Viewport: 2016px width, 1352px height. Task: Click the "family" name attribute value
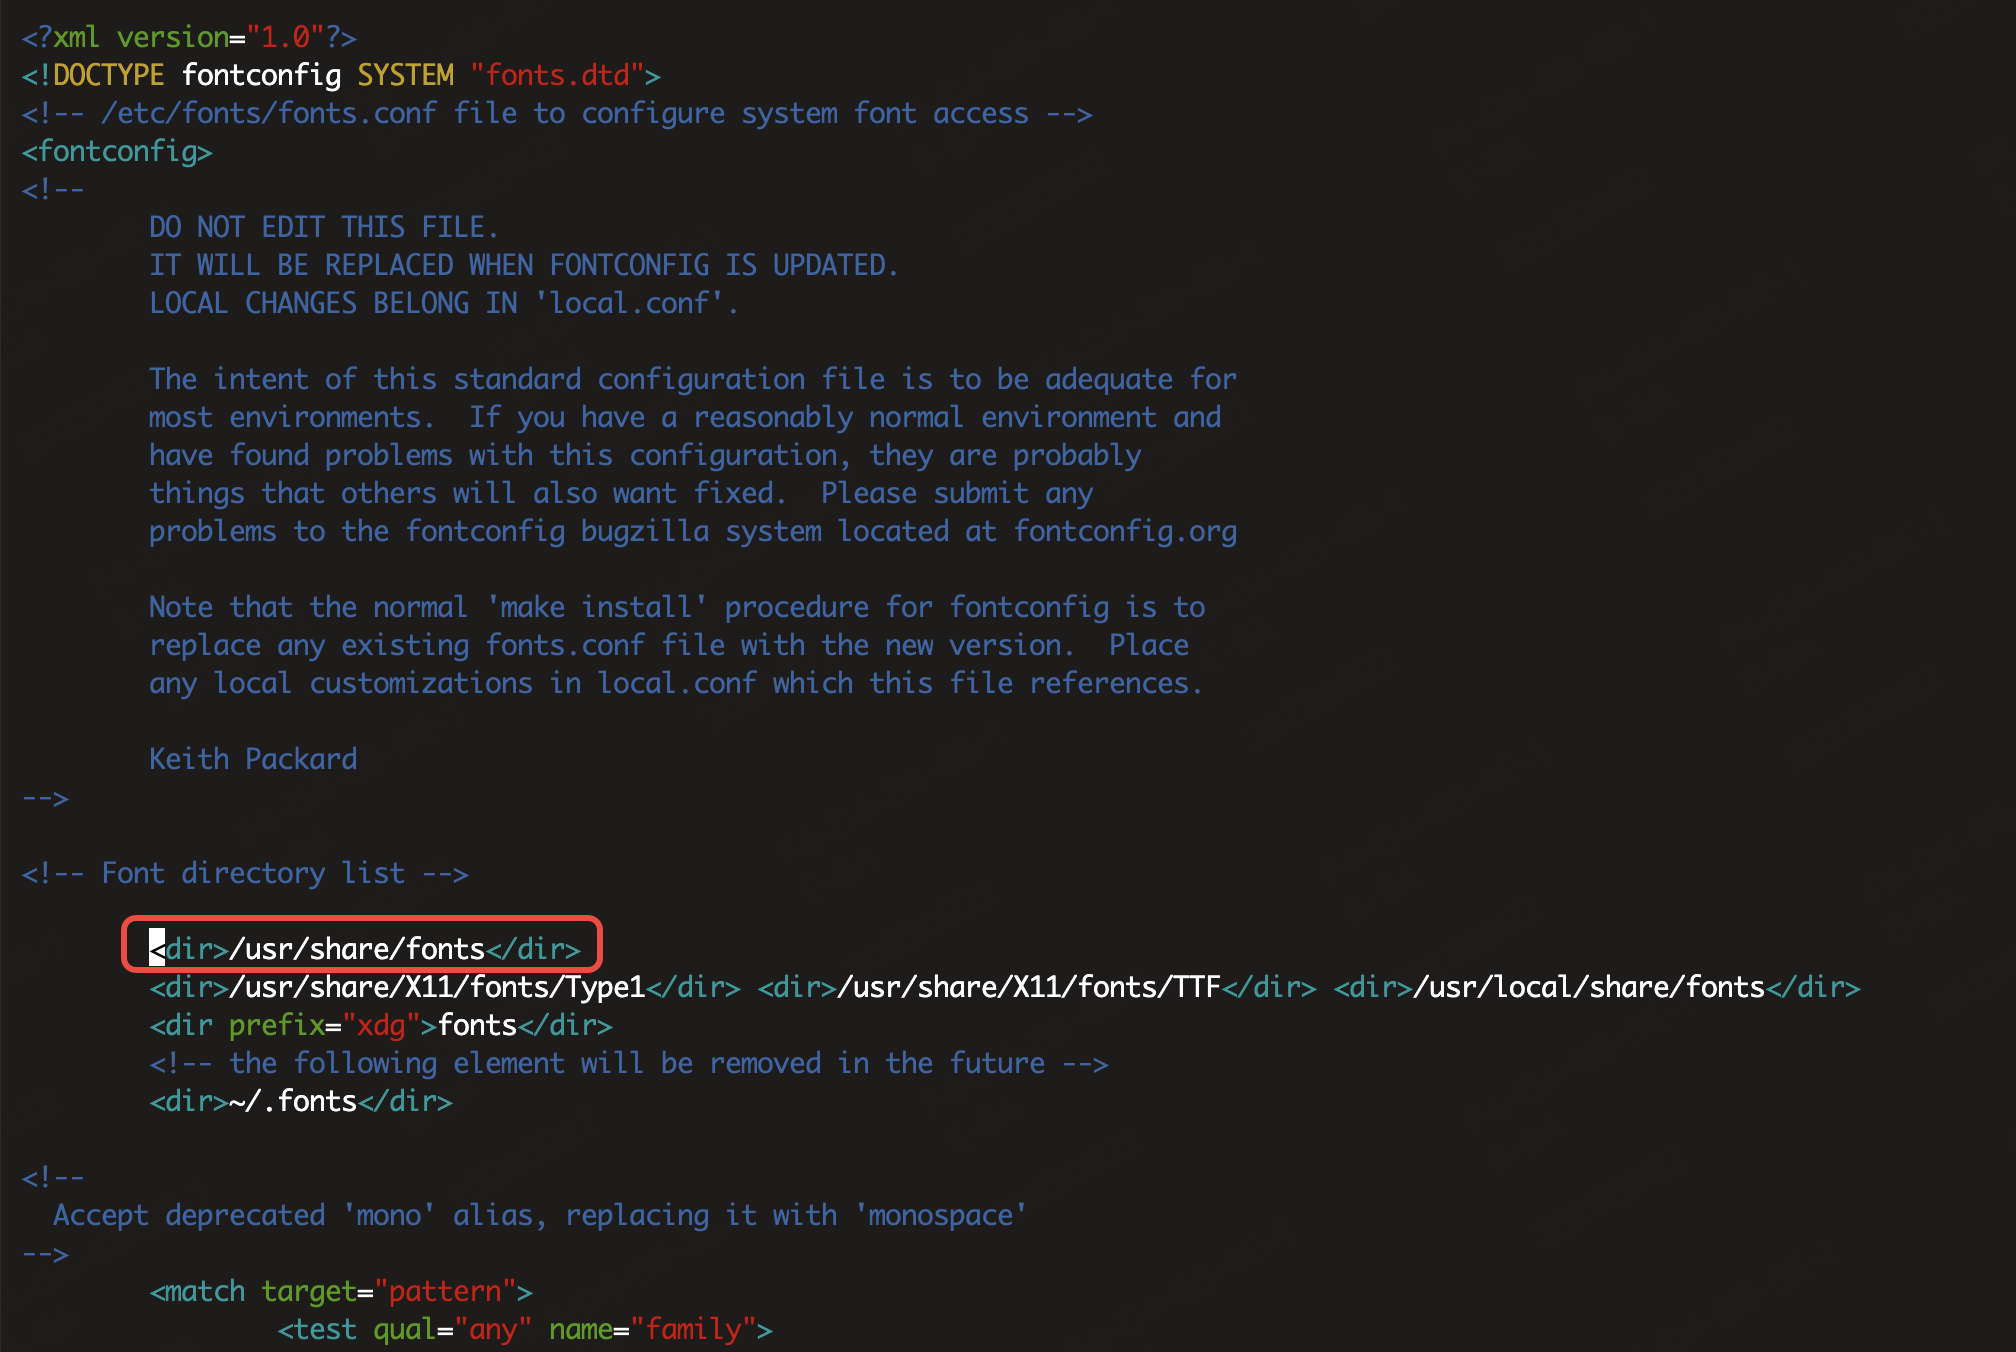point(693,1329)
